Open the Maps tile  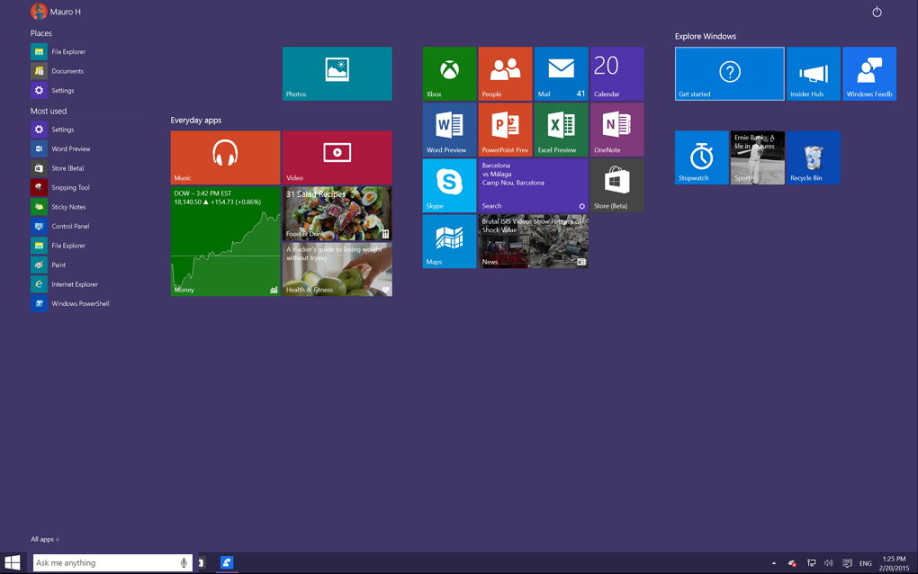450,241
